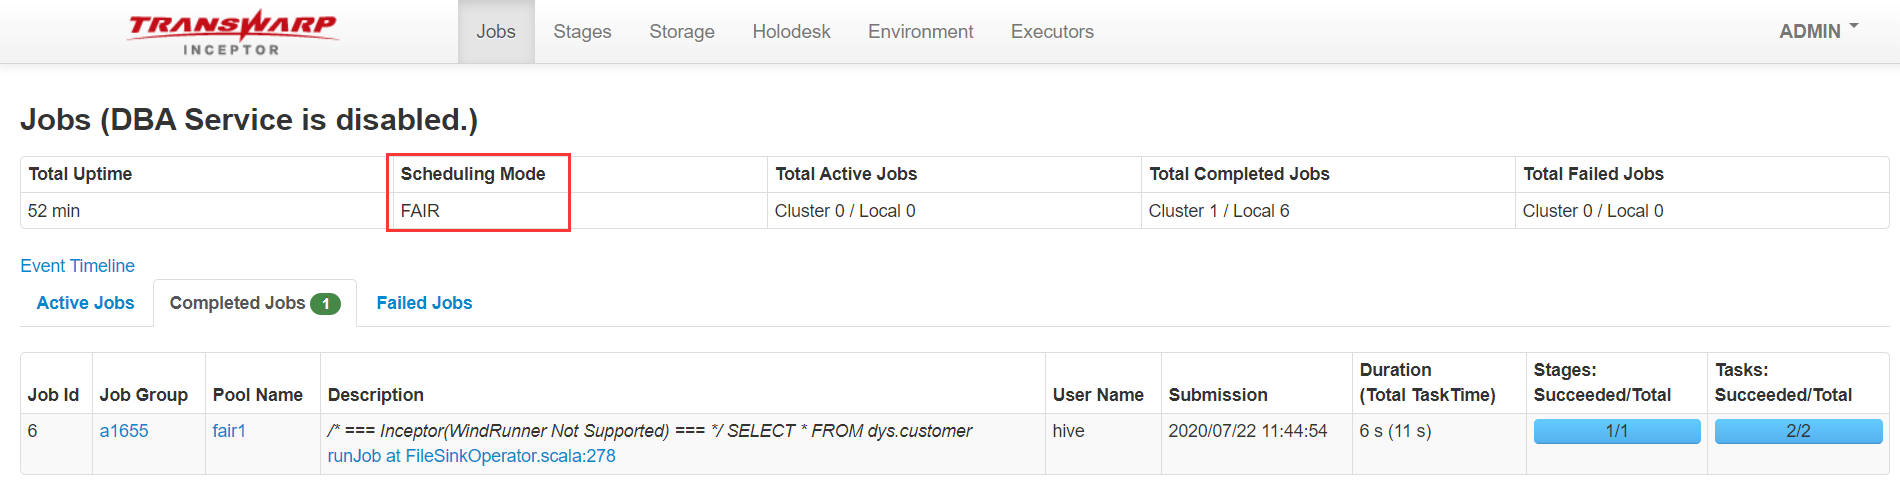Show the Failed Jobs tab
1900x492 pixels.
click(424, 303)
